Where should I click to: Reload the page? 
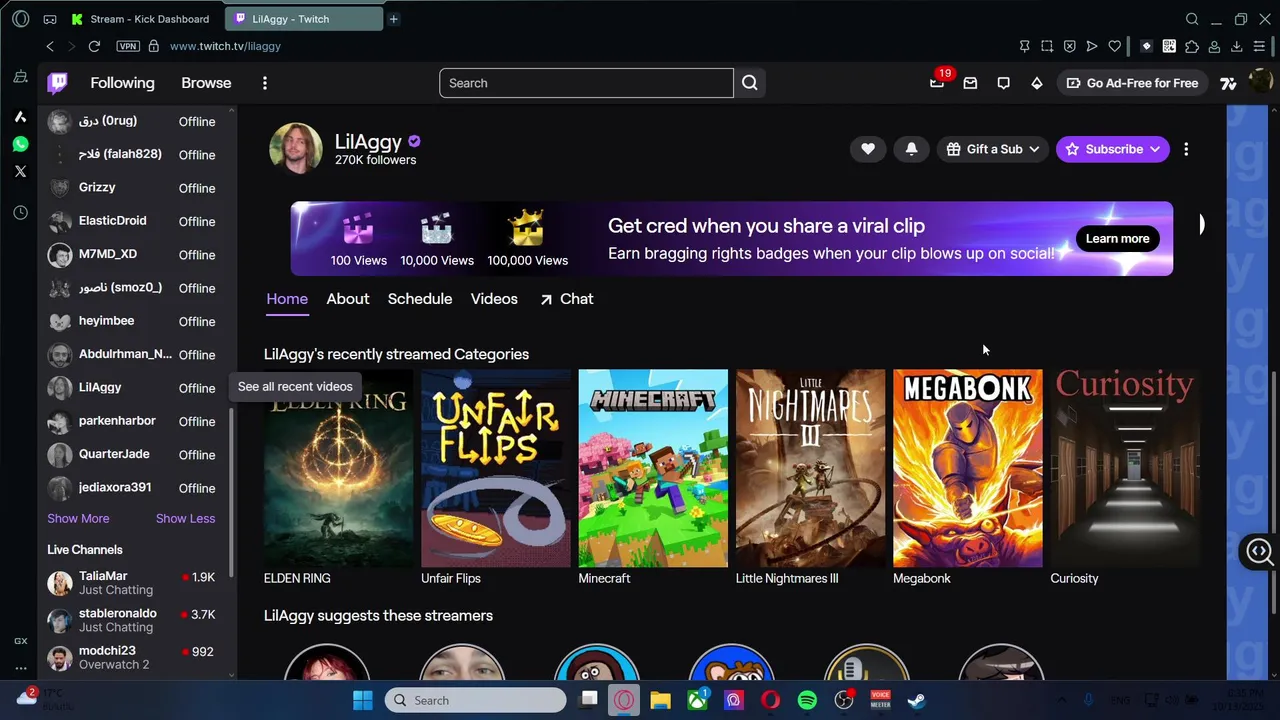tap(94, 46)
